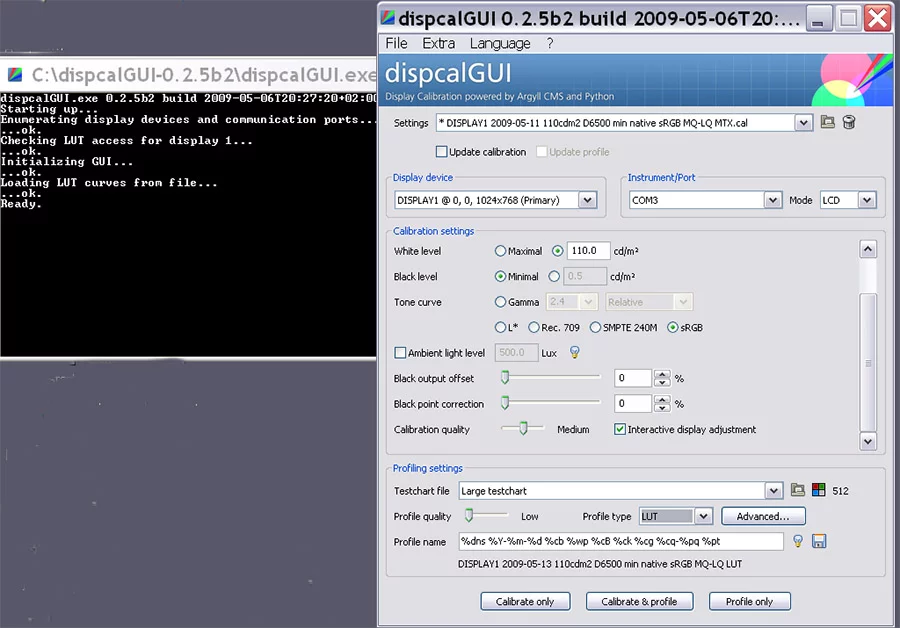Uncheck Interactive display adjustment
Screen dimensions: 900x628
620,429
